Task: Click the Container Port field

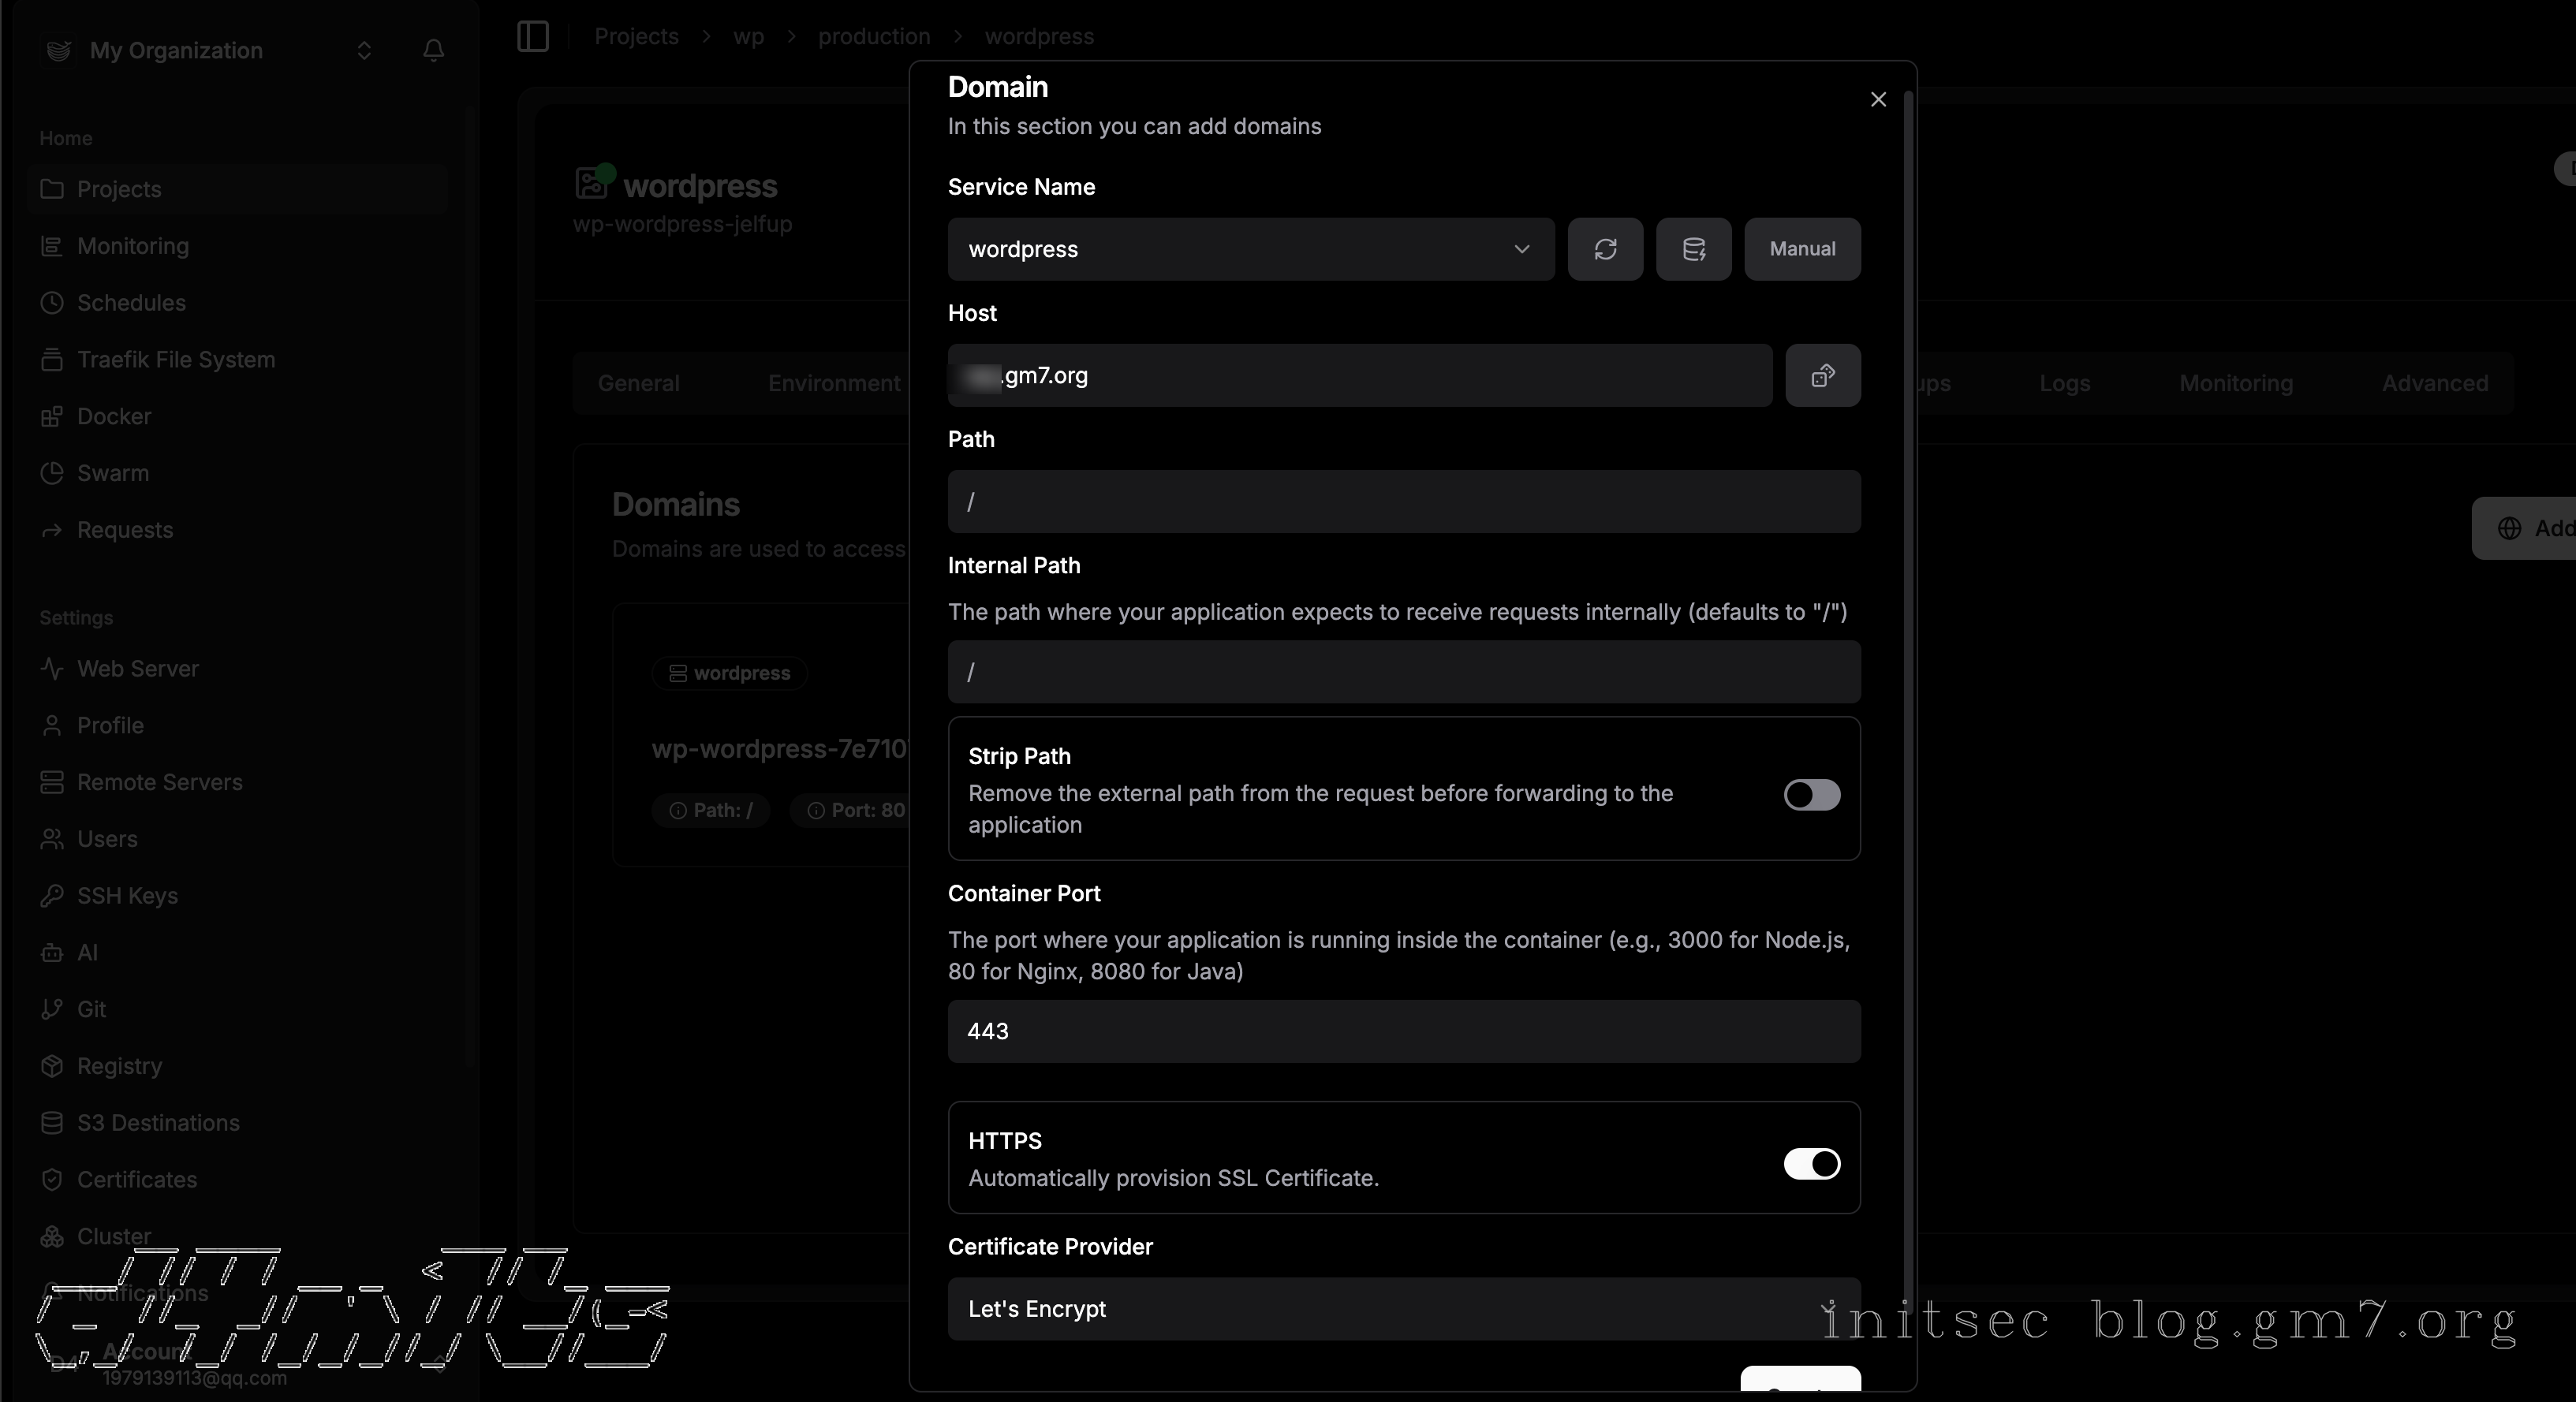Action: point(1403,1031)
